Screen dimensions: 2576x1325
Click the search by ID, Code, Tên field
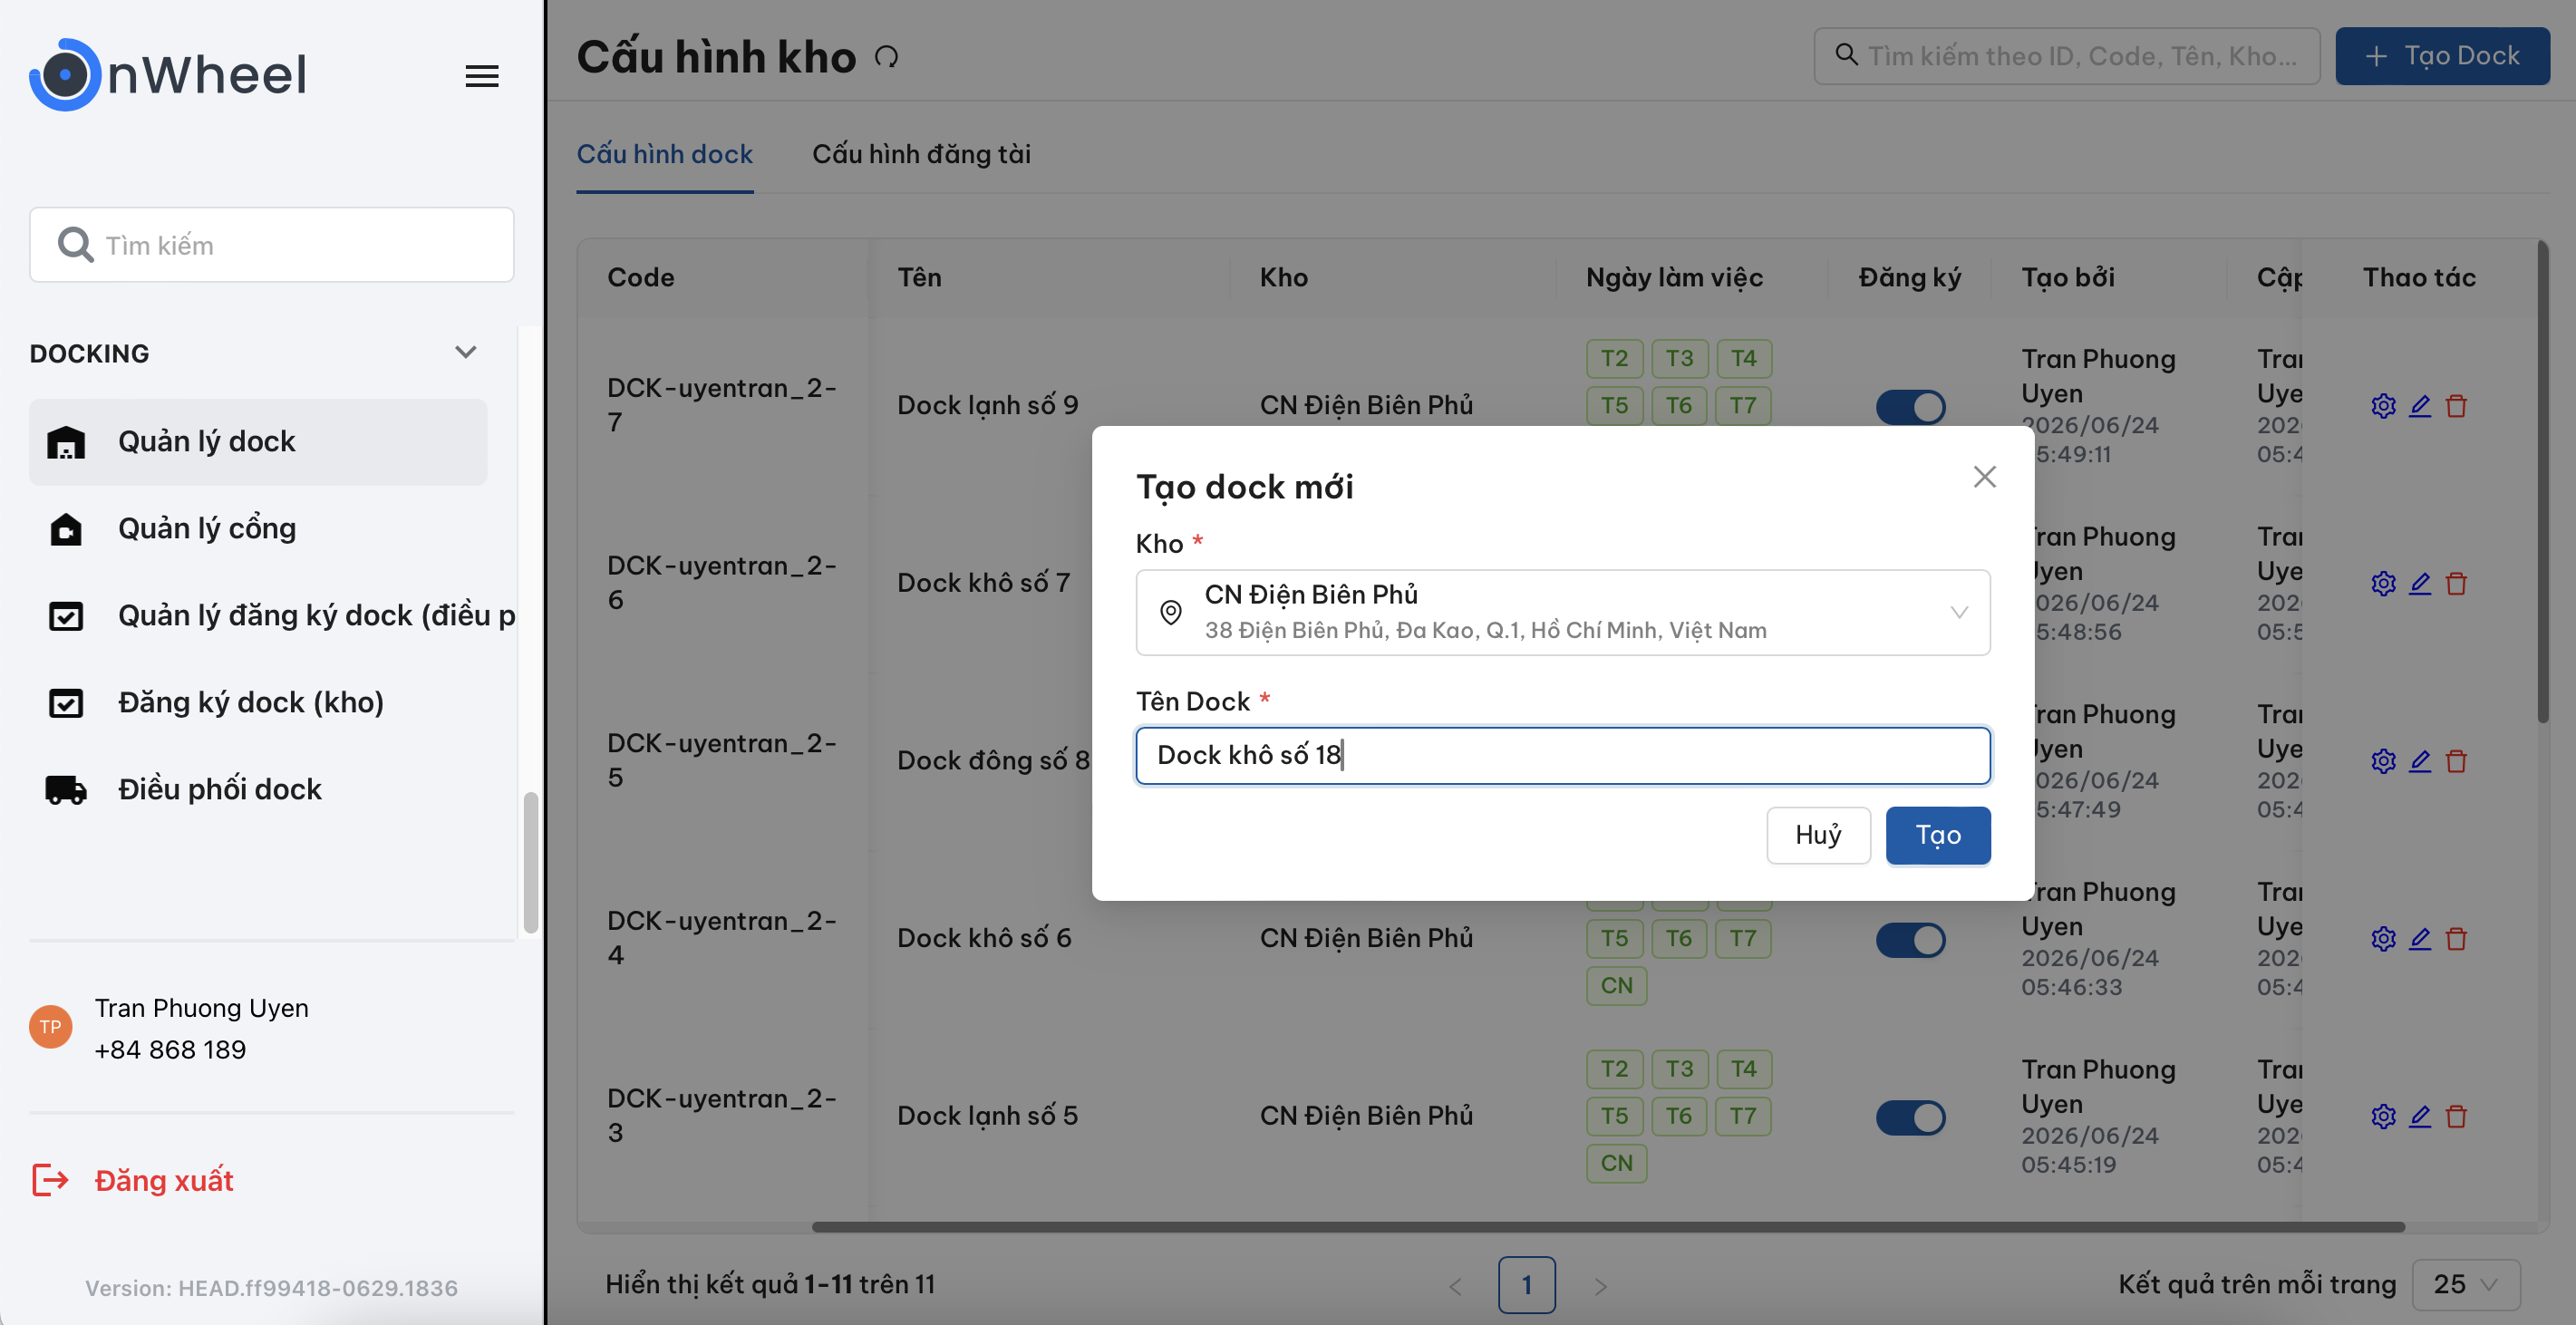click(x=2066, y=56)
